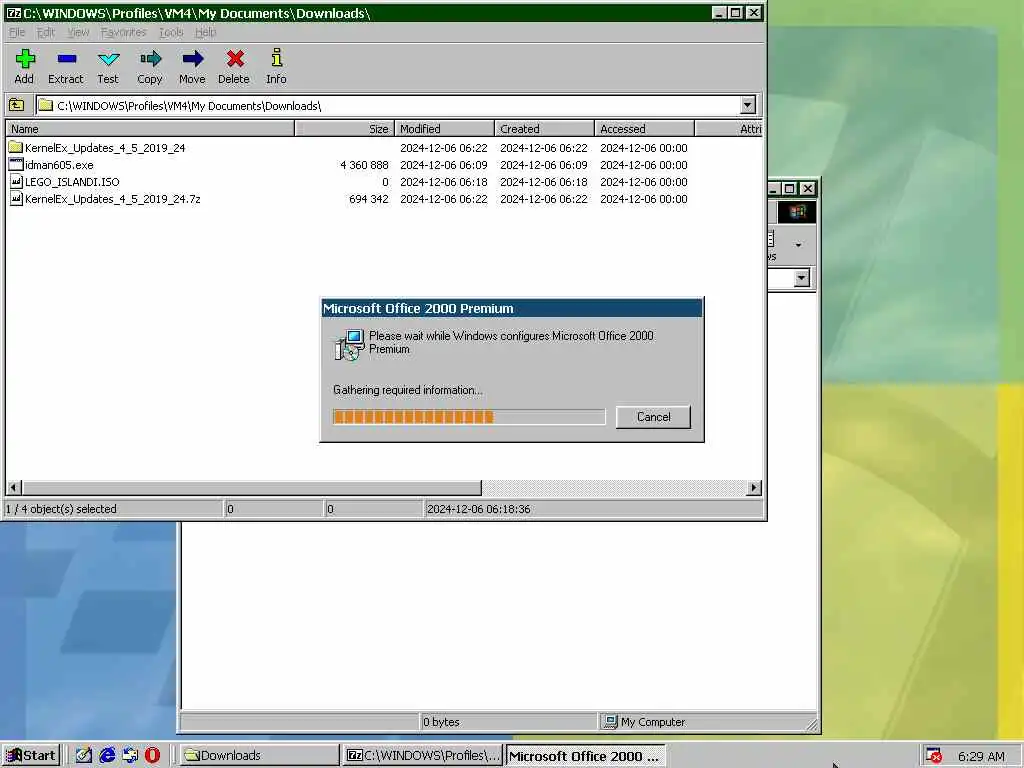This screenshot has height=768, width=1024.
Task: Click the clock showing 6:29 AM
Action: [x=981, y=756]
